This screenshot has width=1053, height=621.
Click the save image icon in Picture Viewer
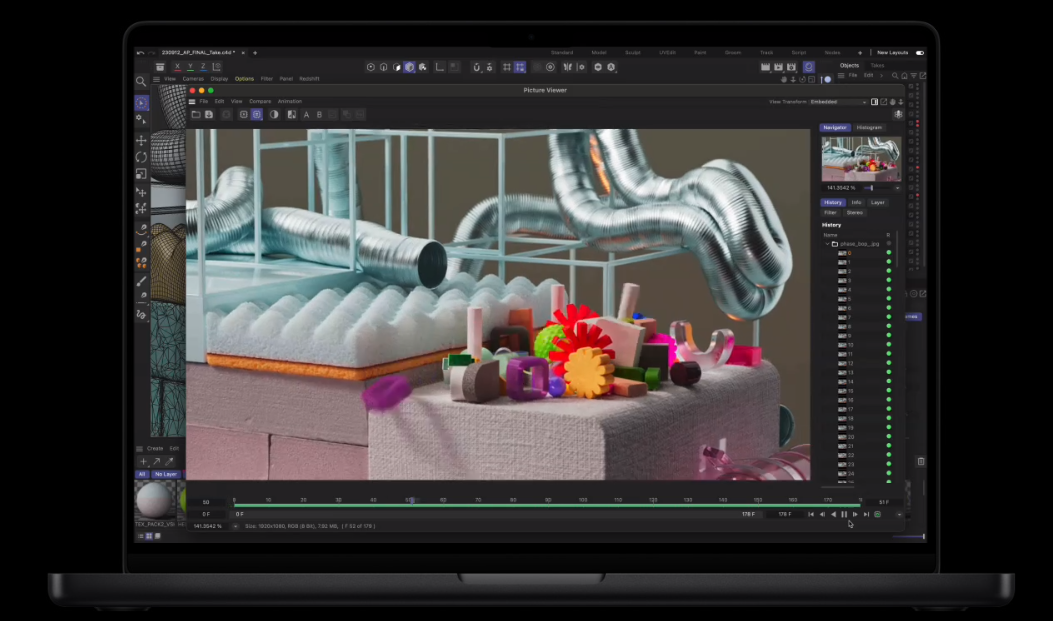click(208, 115)
